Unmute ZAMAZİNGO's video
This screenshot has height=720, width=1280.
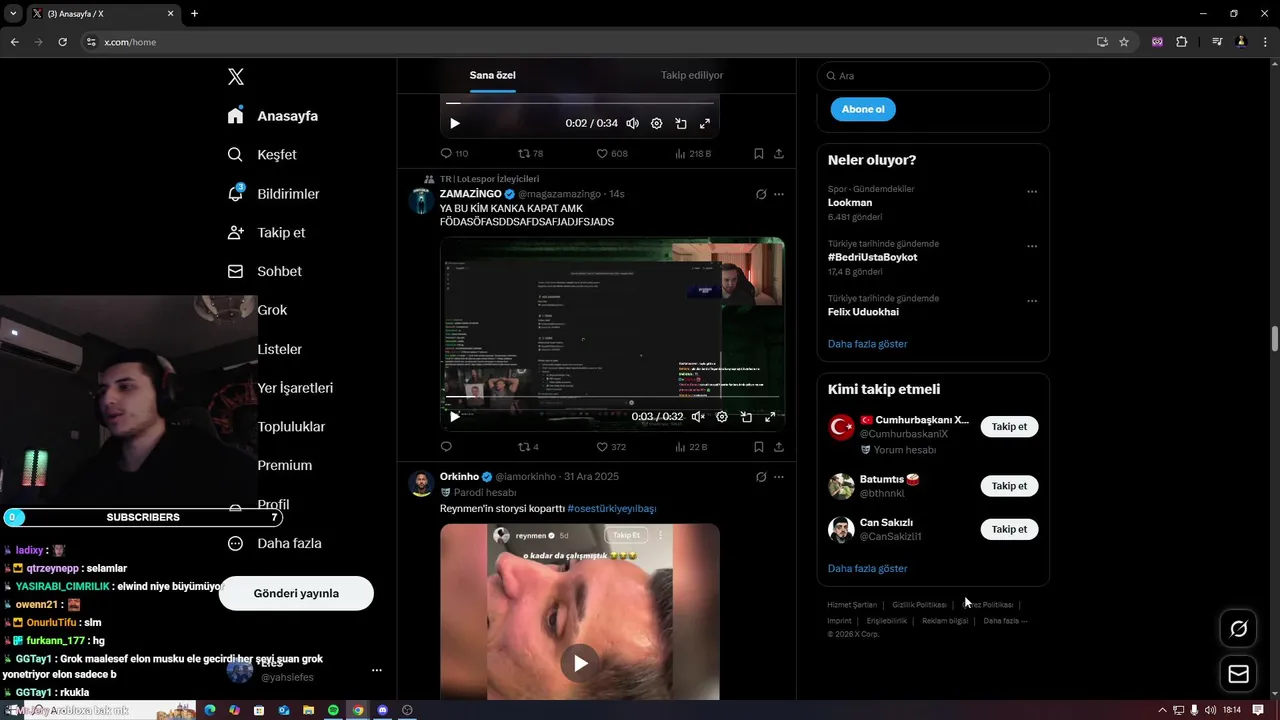tap(698, 416)
